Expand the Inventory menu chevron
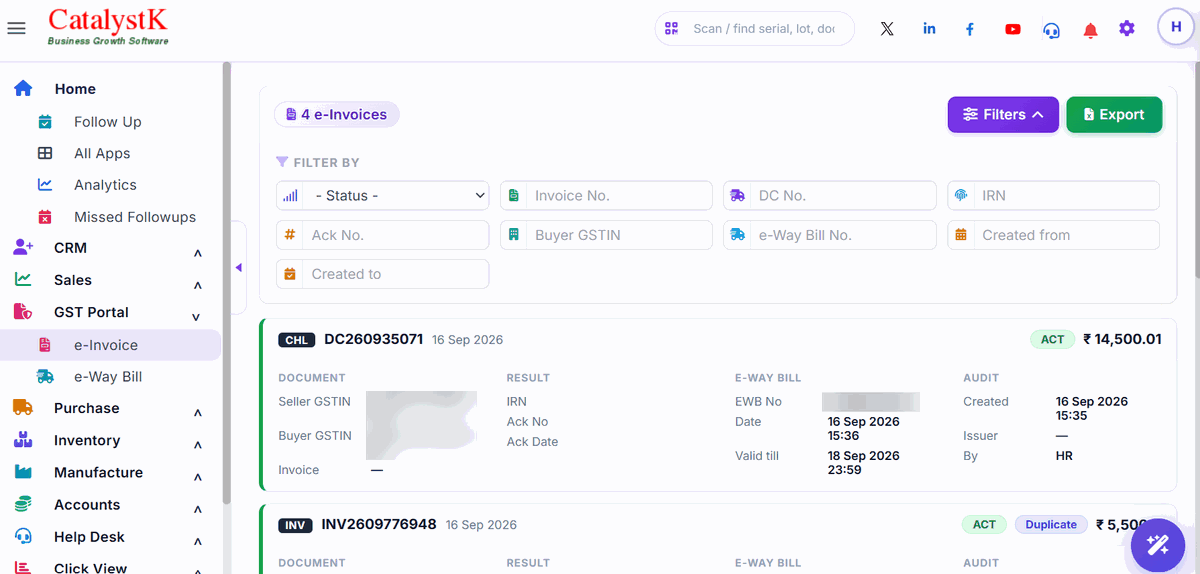This screenshot has width=1200, height=574. 198,445
